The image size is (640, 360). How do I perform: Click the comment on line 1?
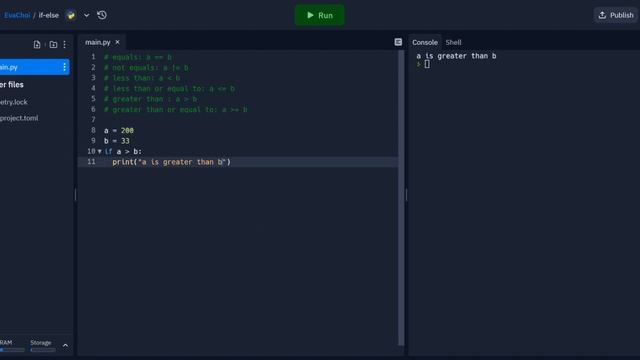point(138,57)
